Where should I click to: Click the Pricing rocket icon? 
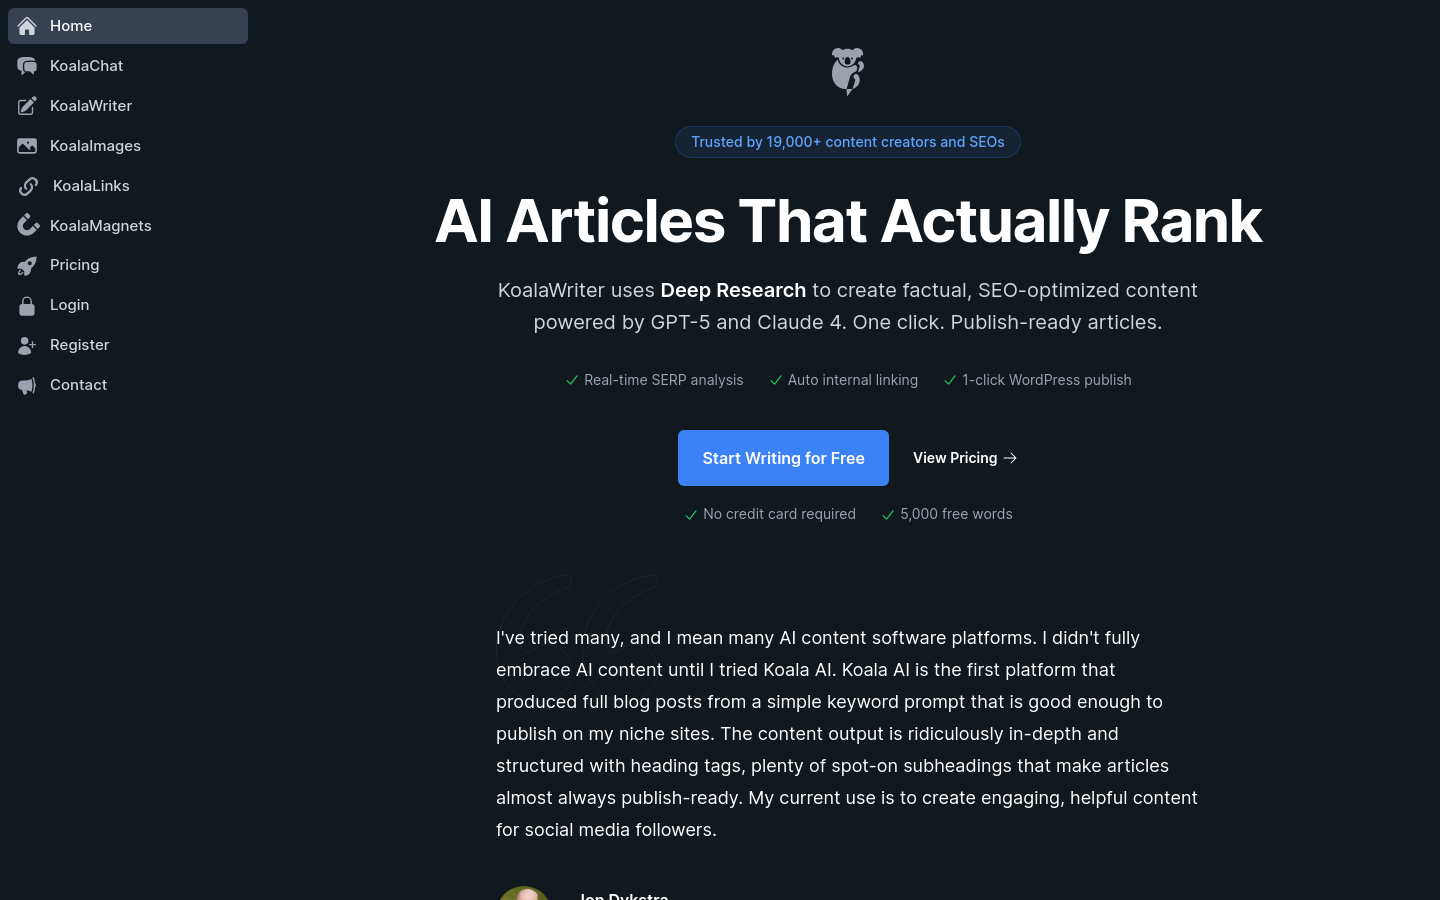(x=27, y=265)
